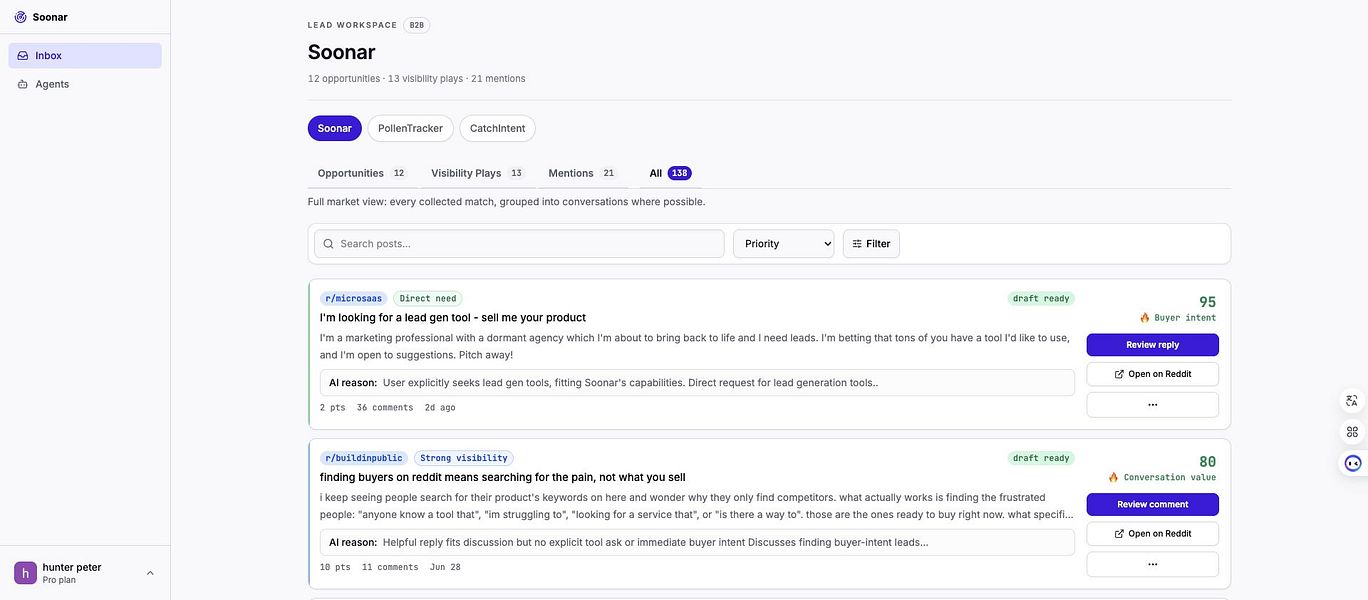Viewport: 1368px width, 600px height.
Task: Select the Soonar workspace pill
Action: [335, 128]
